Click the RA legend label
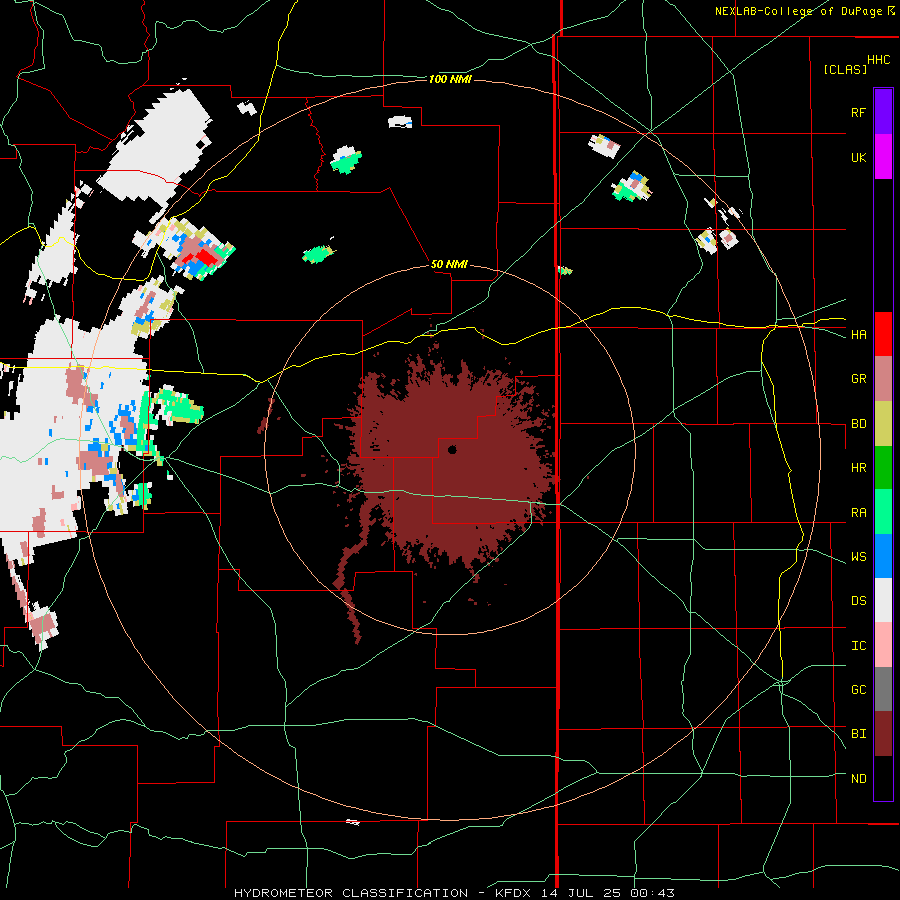Image resolution: width=900 pixels, height=900 pixels. pos(858,513)
